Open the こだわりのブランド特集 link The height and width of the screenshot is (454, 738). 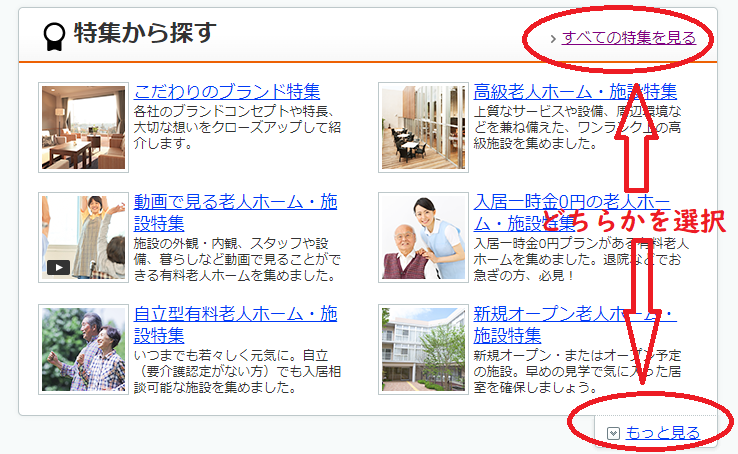tap(227, 91)
